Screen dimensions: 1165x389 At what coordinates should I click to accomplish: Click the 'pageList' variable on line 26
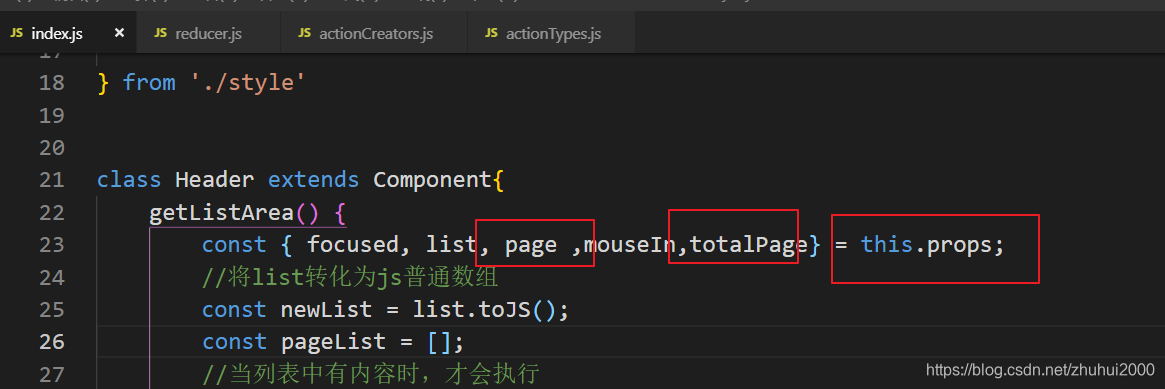coord(334,342)
